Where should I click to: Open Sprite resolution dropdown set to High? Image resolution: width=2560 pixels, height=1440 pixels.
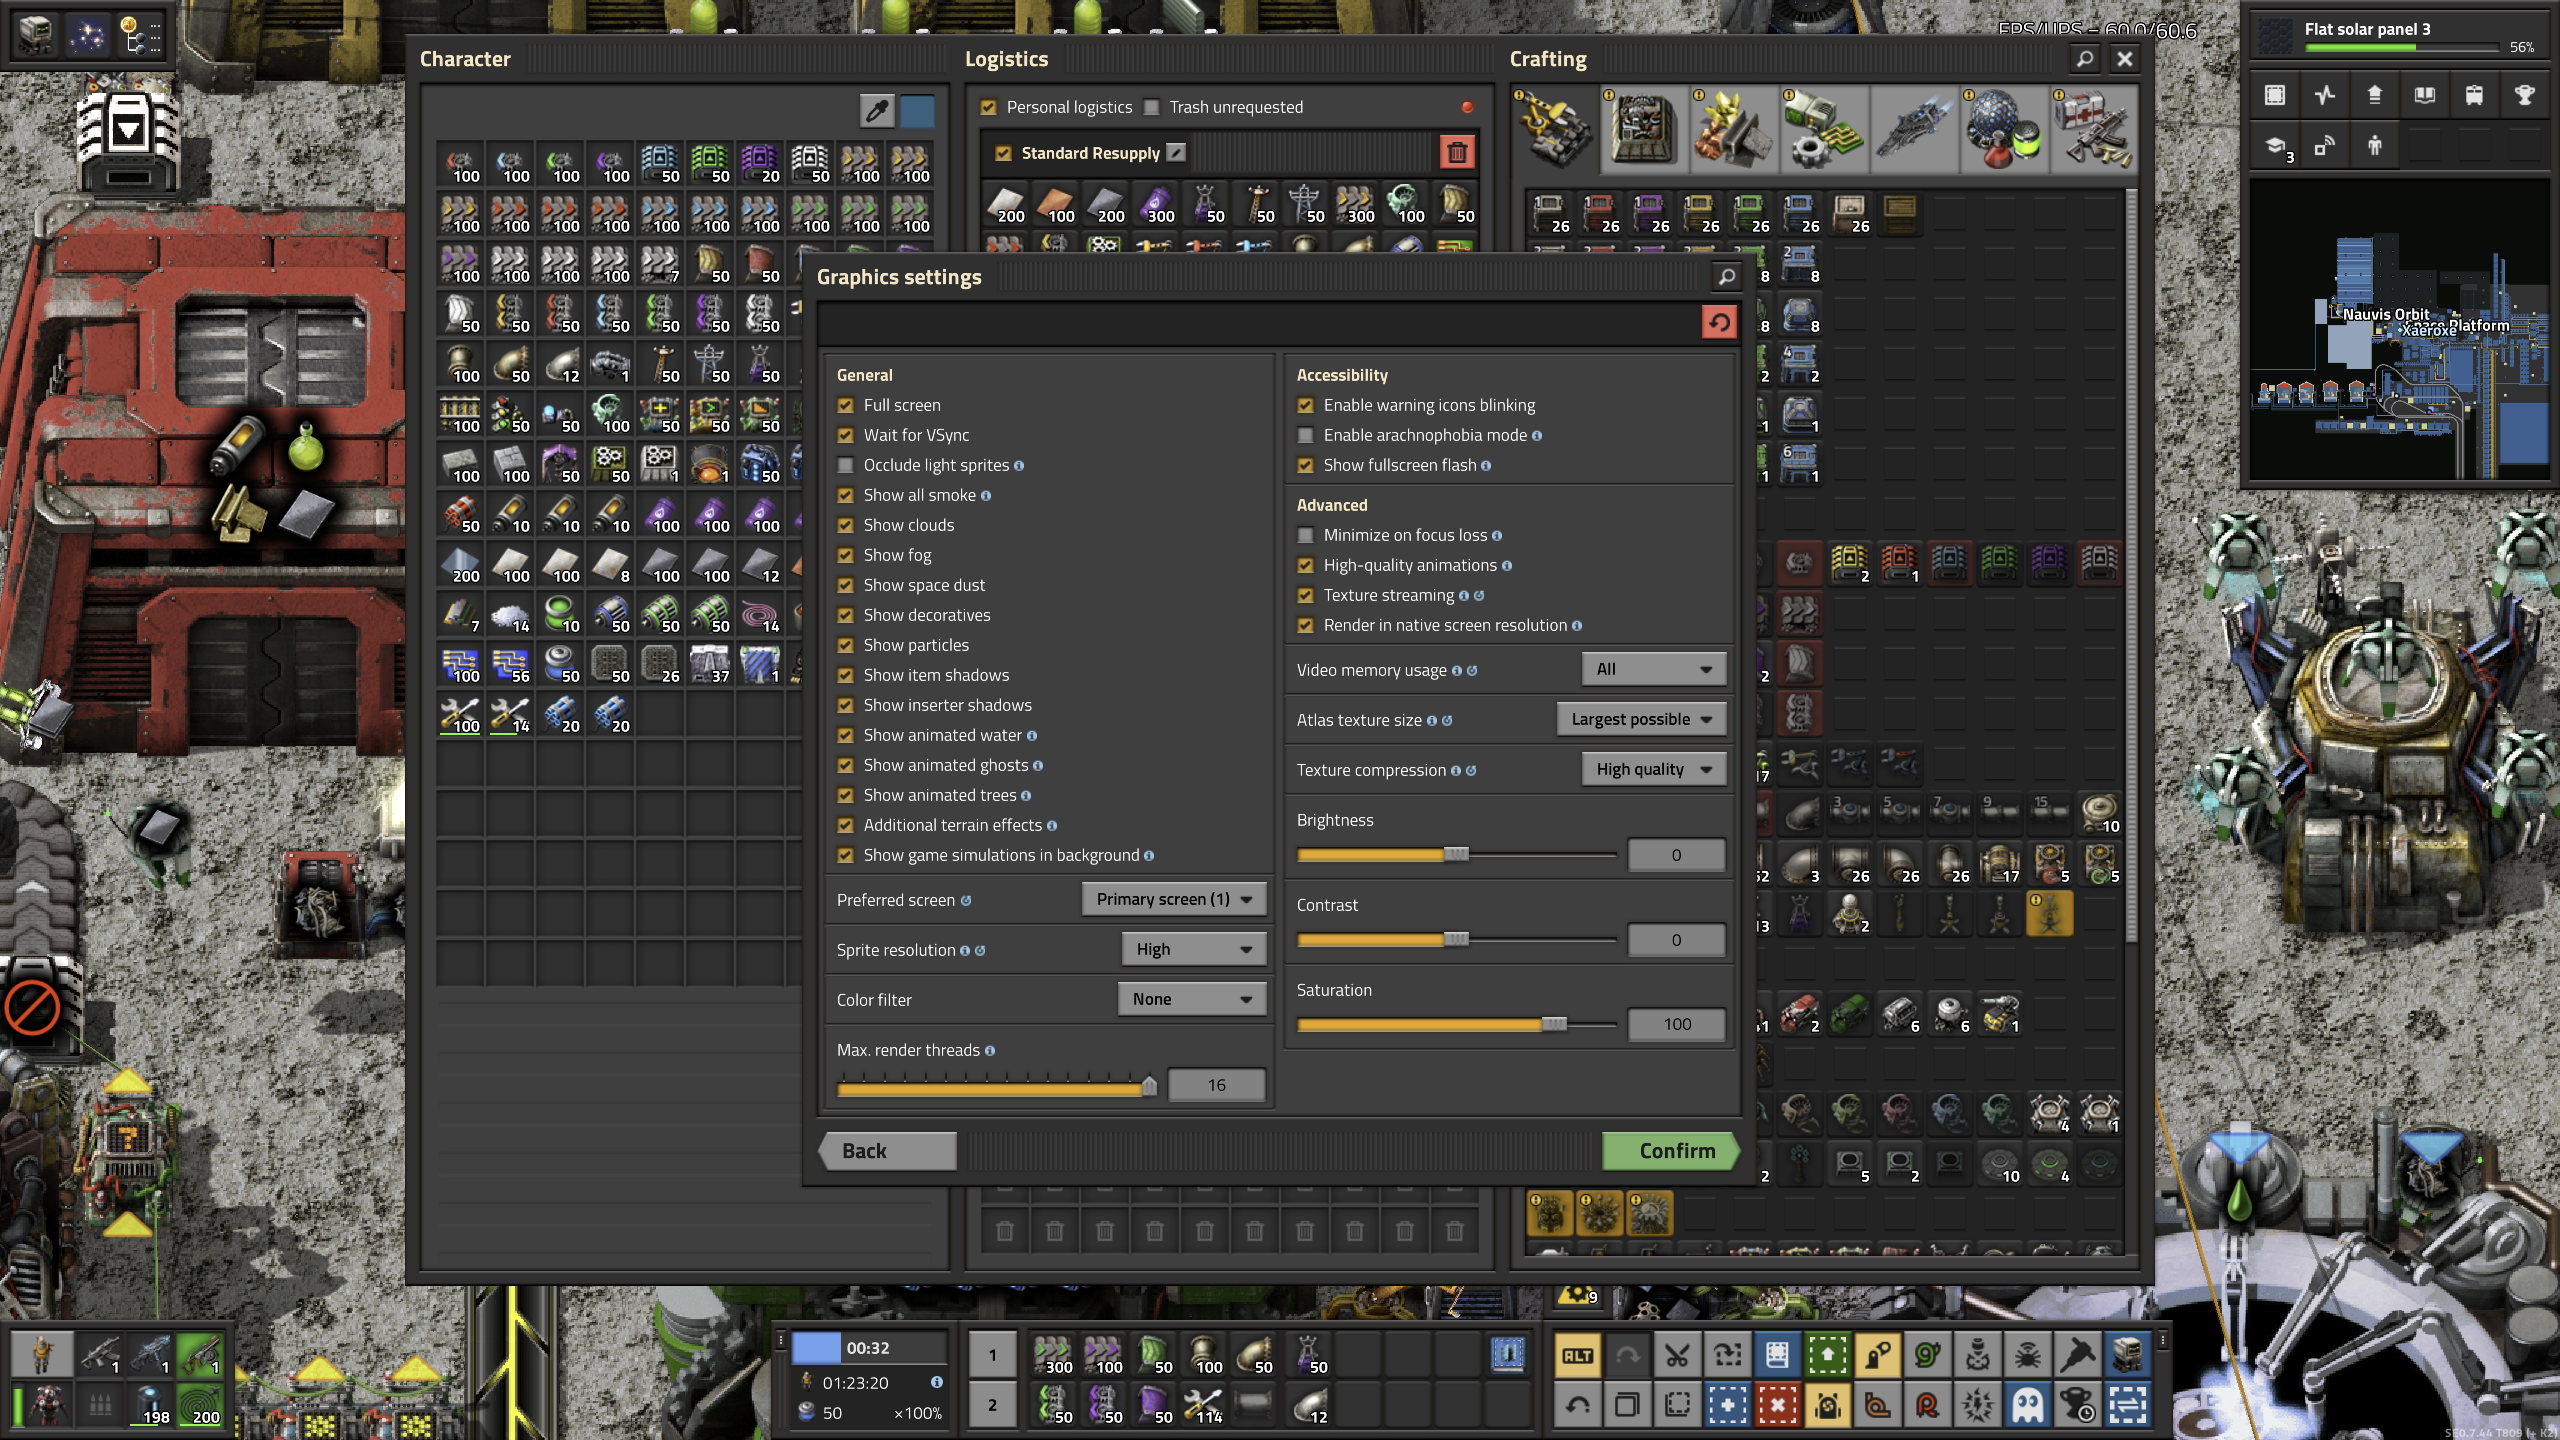(x=1194, y=949)
